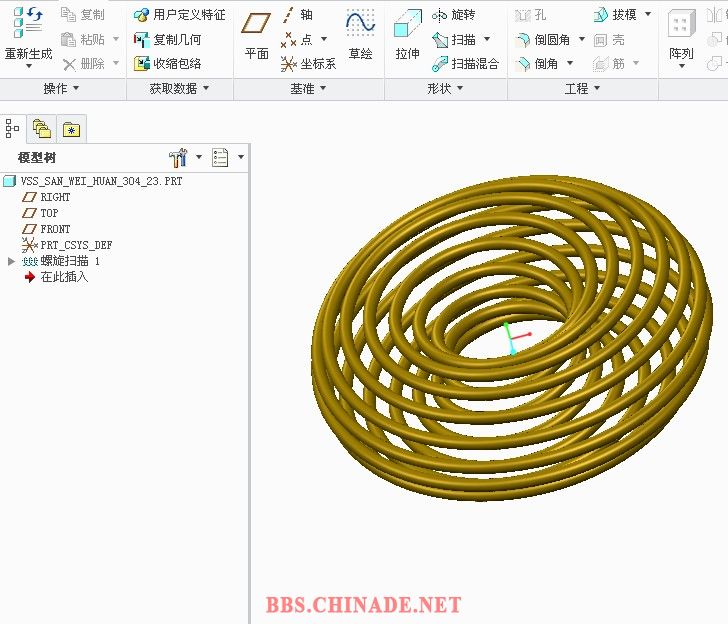The image size is (728, 624).
Task: Start the Sketch (草绘) tool
Action: 360,36
